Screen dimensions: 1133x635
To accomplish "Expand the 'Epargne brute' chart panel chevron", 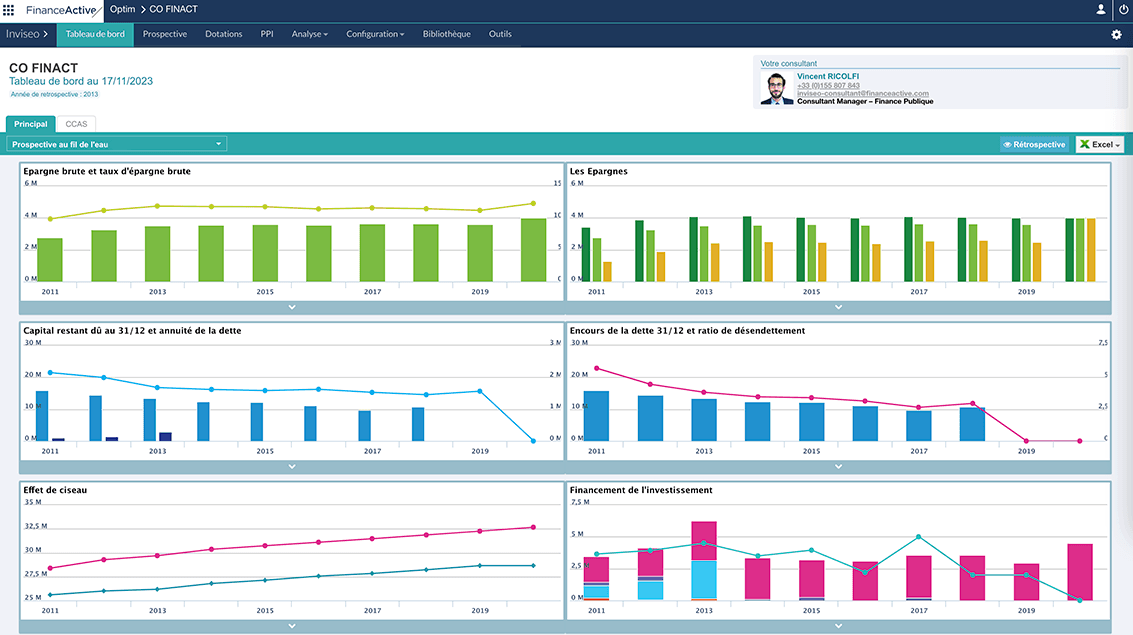I will (292, 307).
